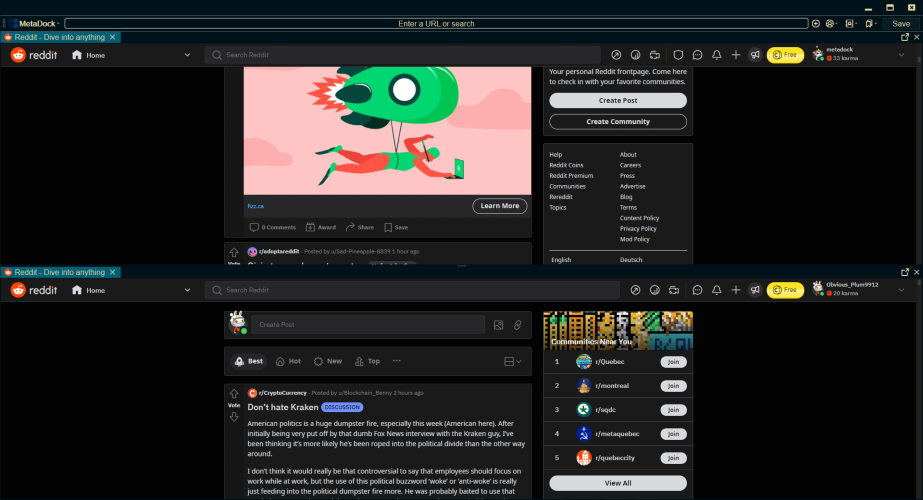Join r/quebeccity community

[673, 458]
